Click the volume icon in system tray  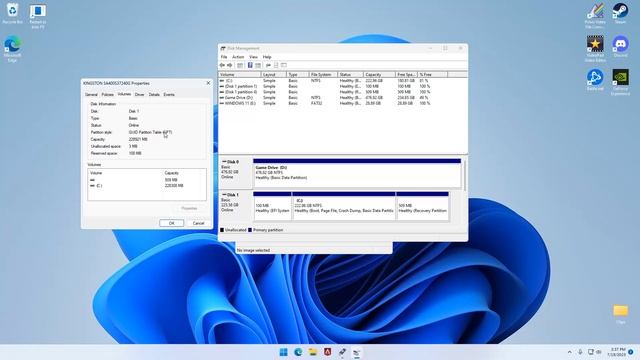point(599,352)
